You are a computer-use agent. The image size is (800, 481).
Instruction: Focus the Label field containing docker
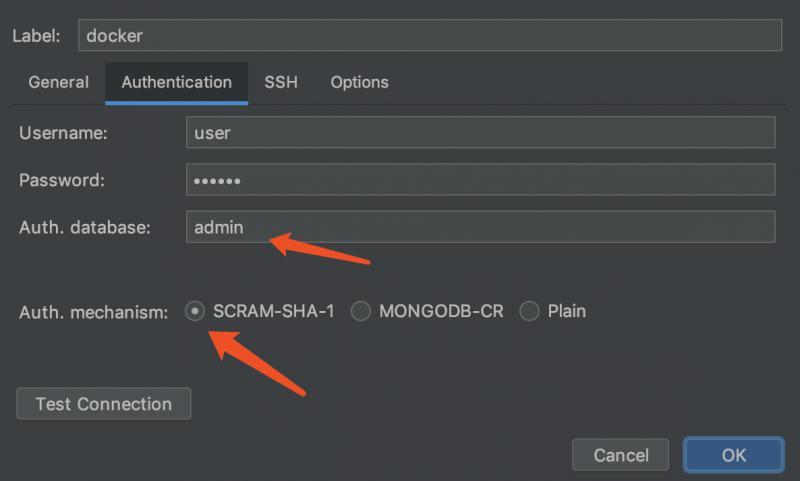430,35
